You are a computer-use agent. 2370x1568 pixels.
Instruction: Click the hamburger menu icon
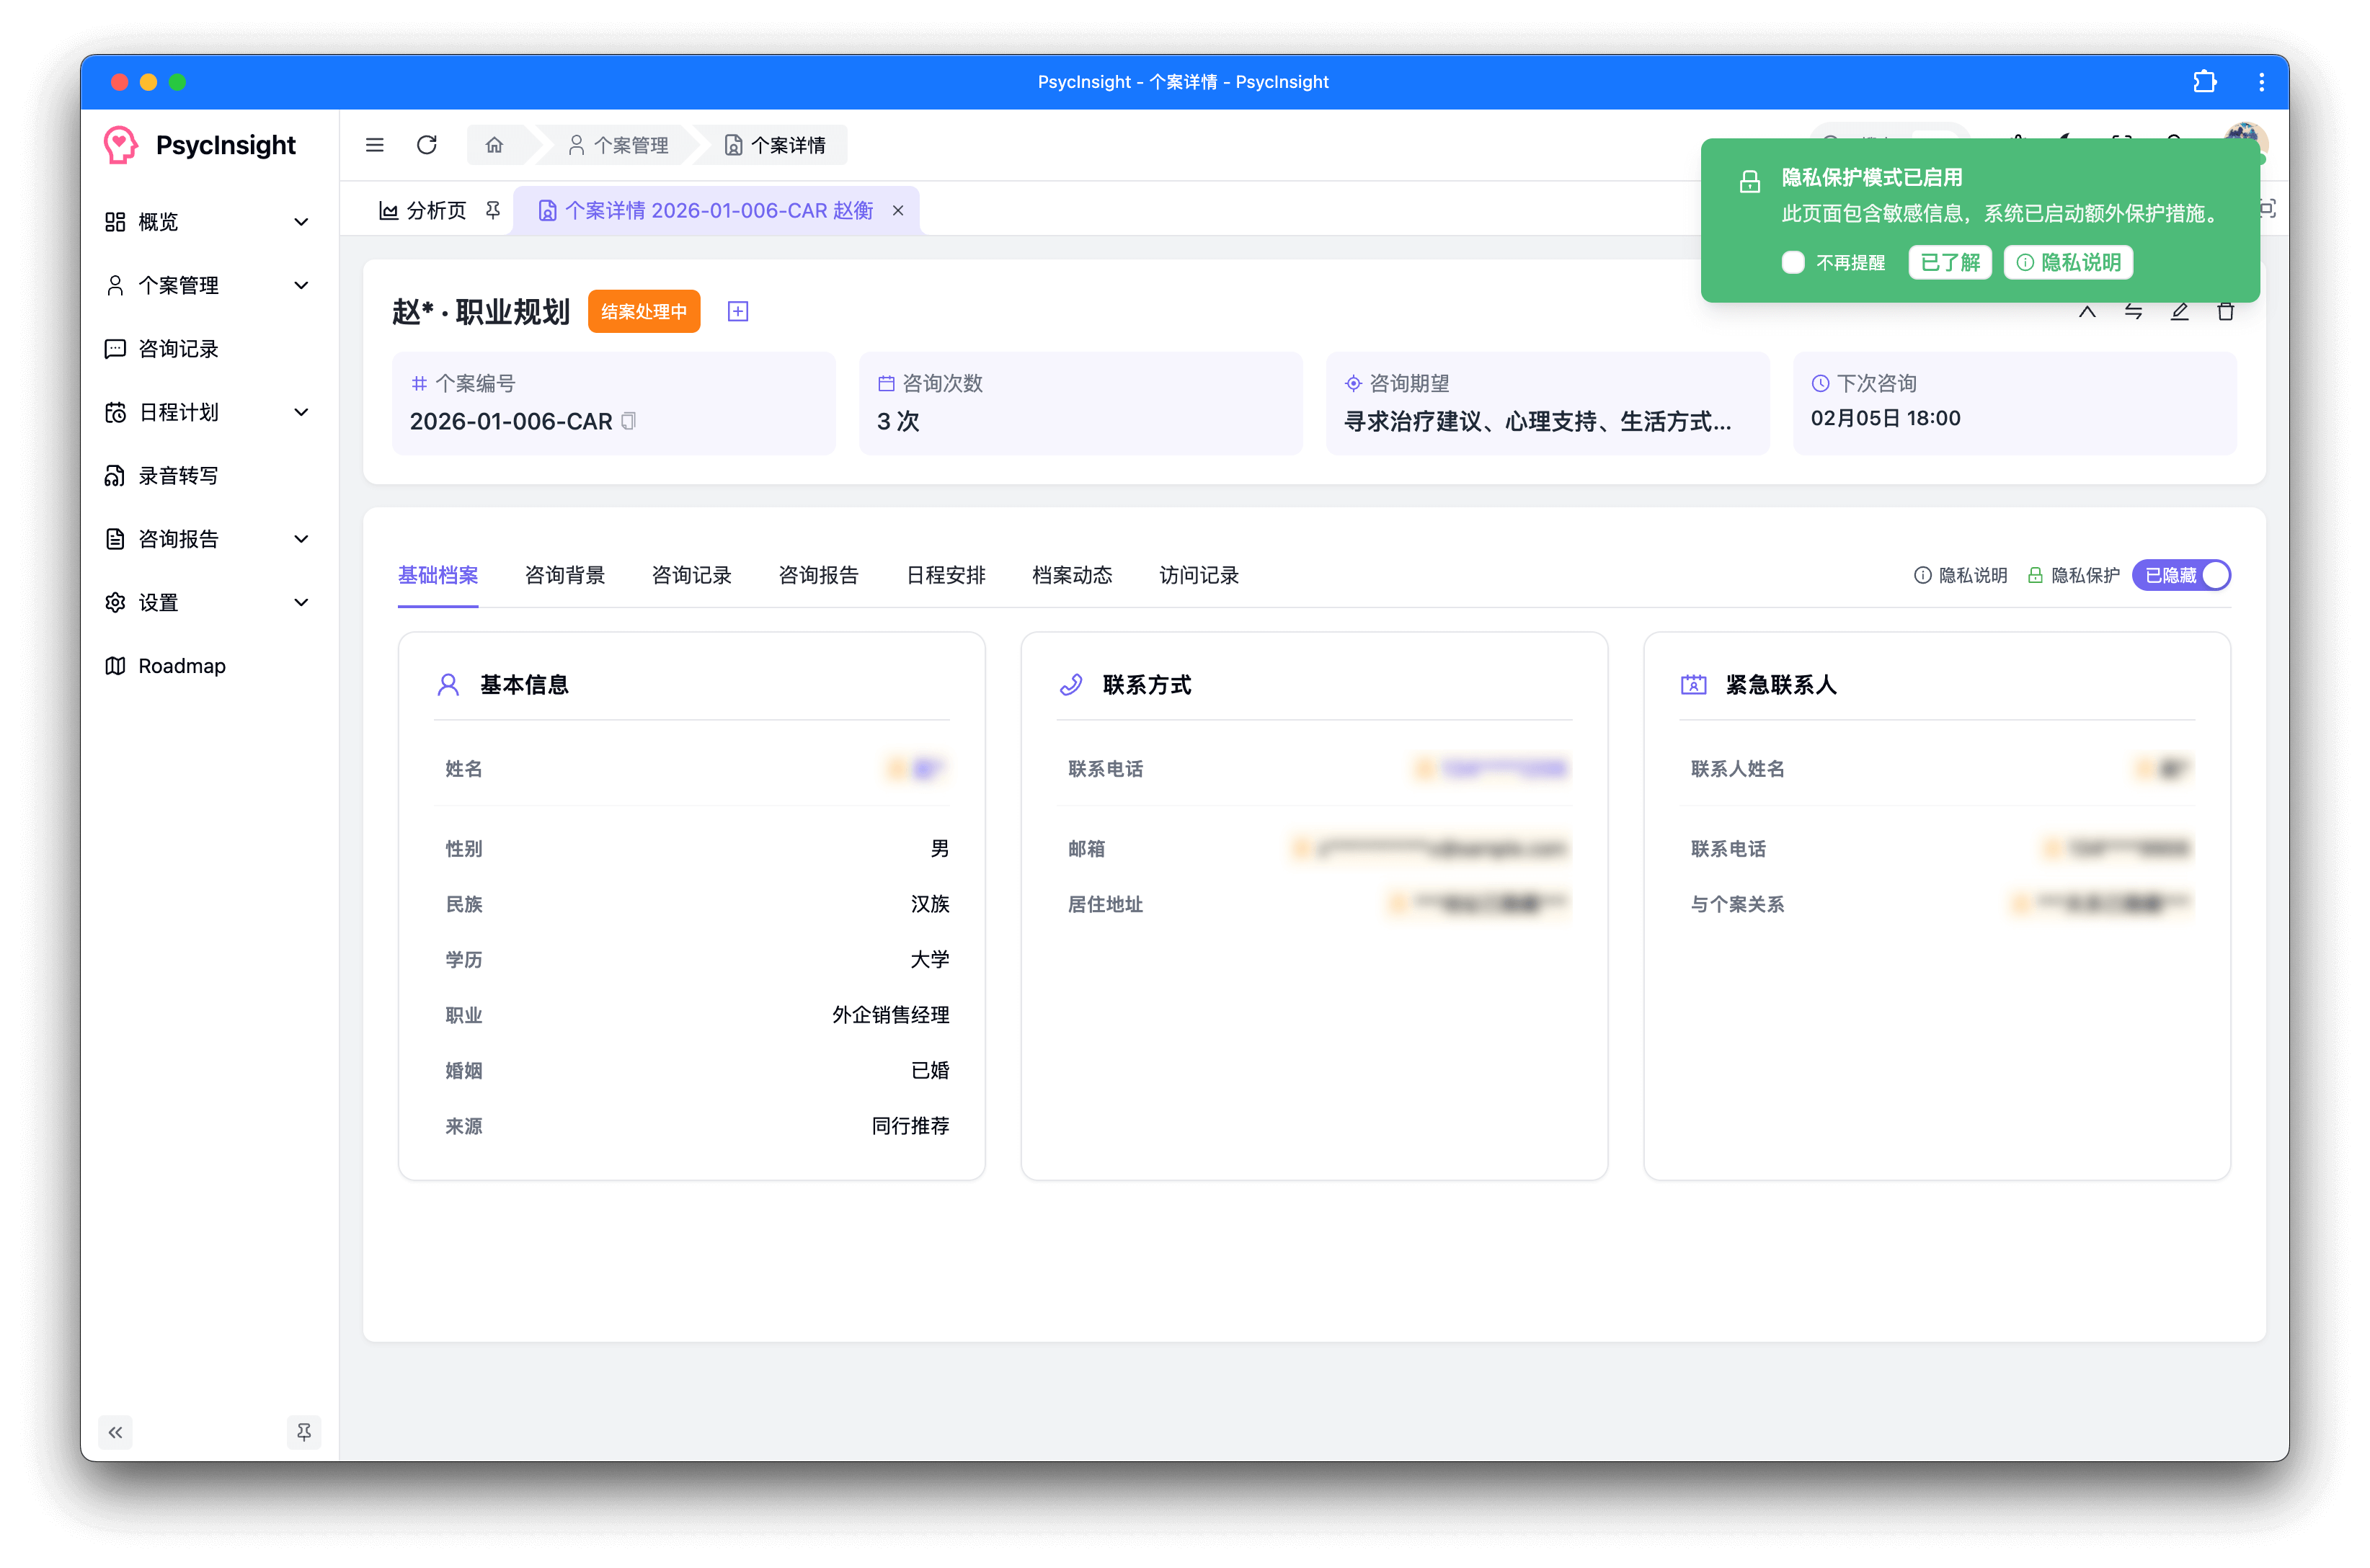tap(374, 145)
